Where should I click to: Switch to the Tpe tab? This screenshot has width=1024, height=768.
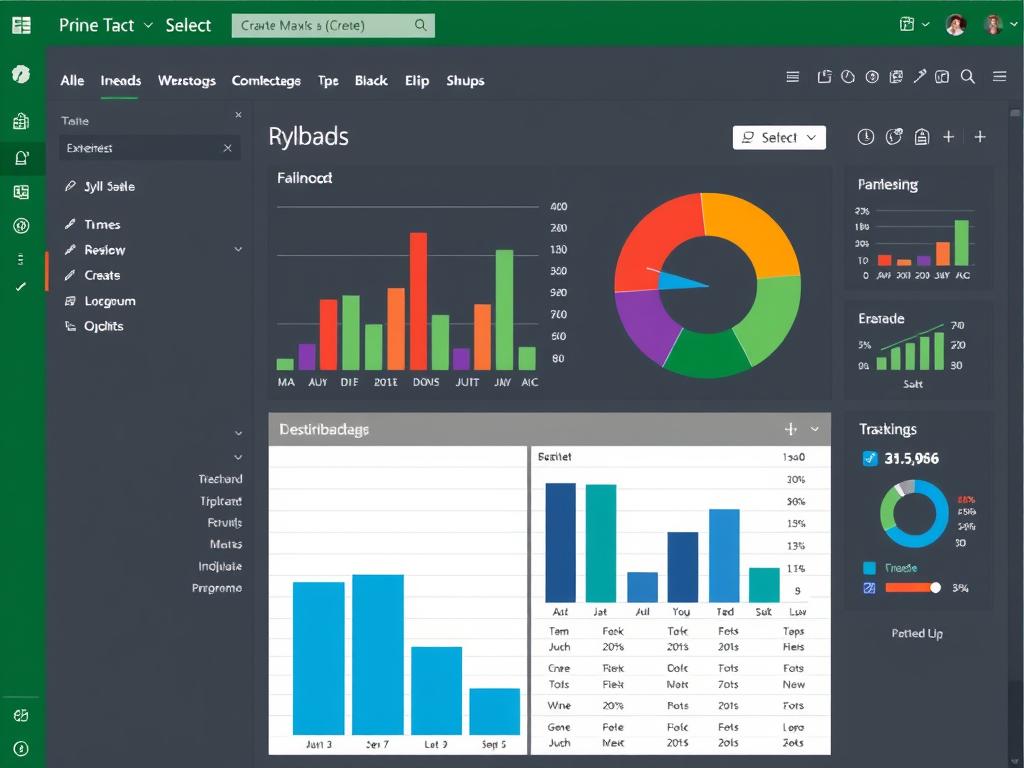click(328, 80)
